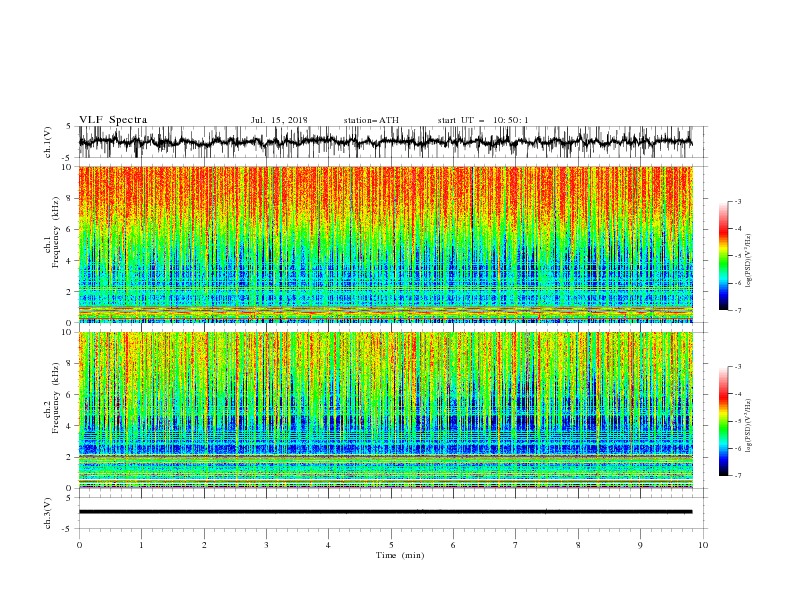Viewport: 792px width, 612px height.
Task: Click tick label "1" on the Time axis
Action: (x=141, y=545)
